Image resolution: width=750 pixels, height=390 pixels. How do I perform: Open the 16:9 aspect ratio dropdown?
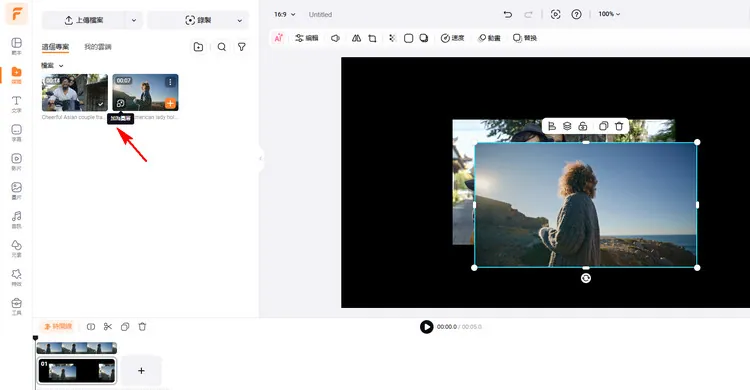point(285,14)
